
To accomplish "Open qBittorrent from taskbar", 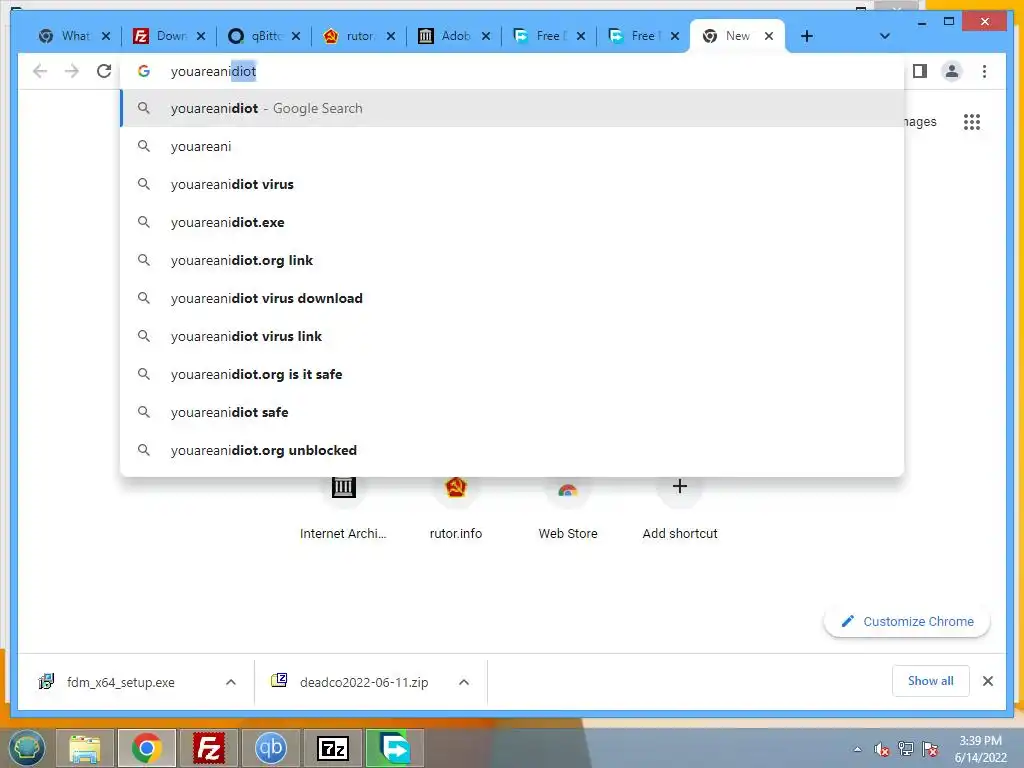I will coord(270,748).
